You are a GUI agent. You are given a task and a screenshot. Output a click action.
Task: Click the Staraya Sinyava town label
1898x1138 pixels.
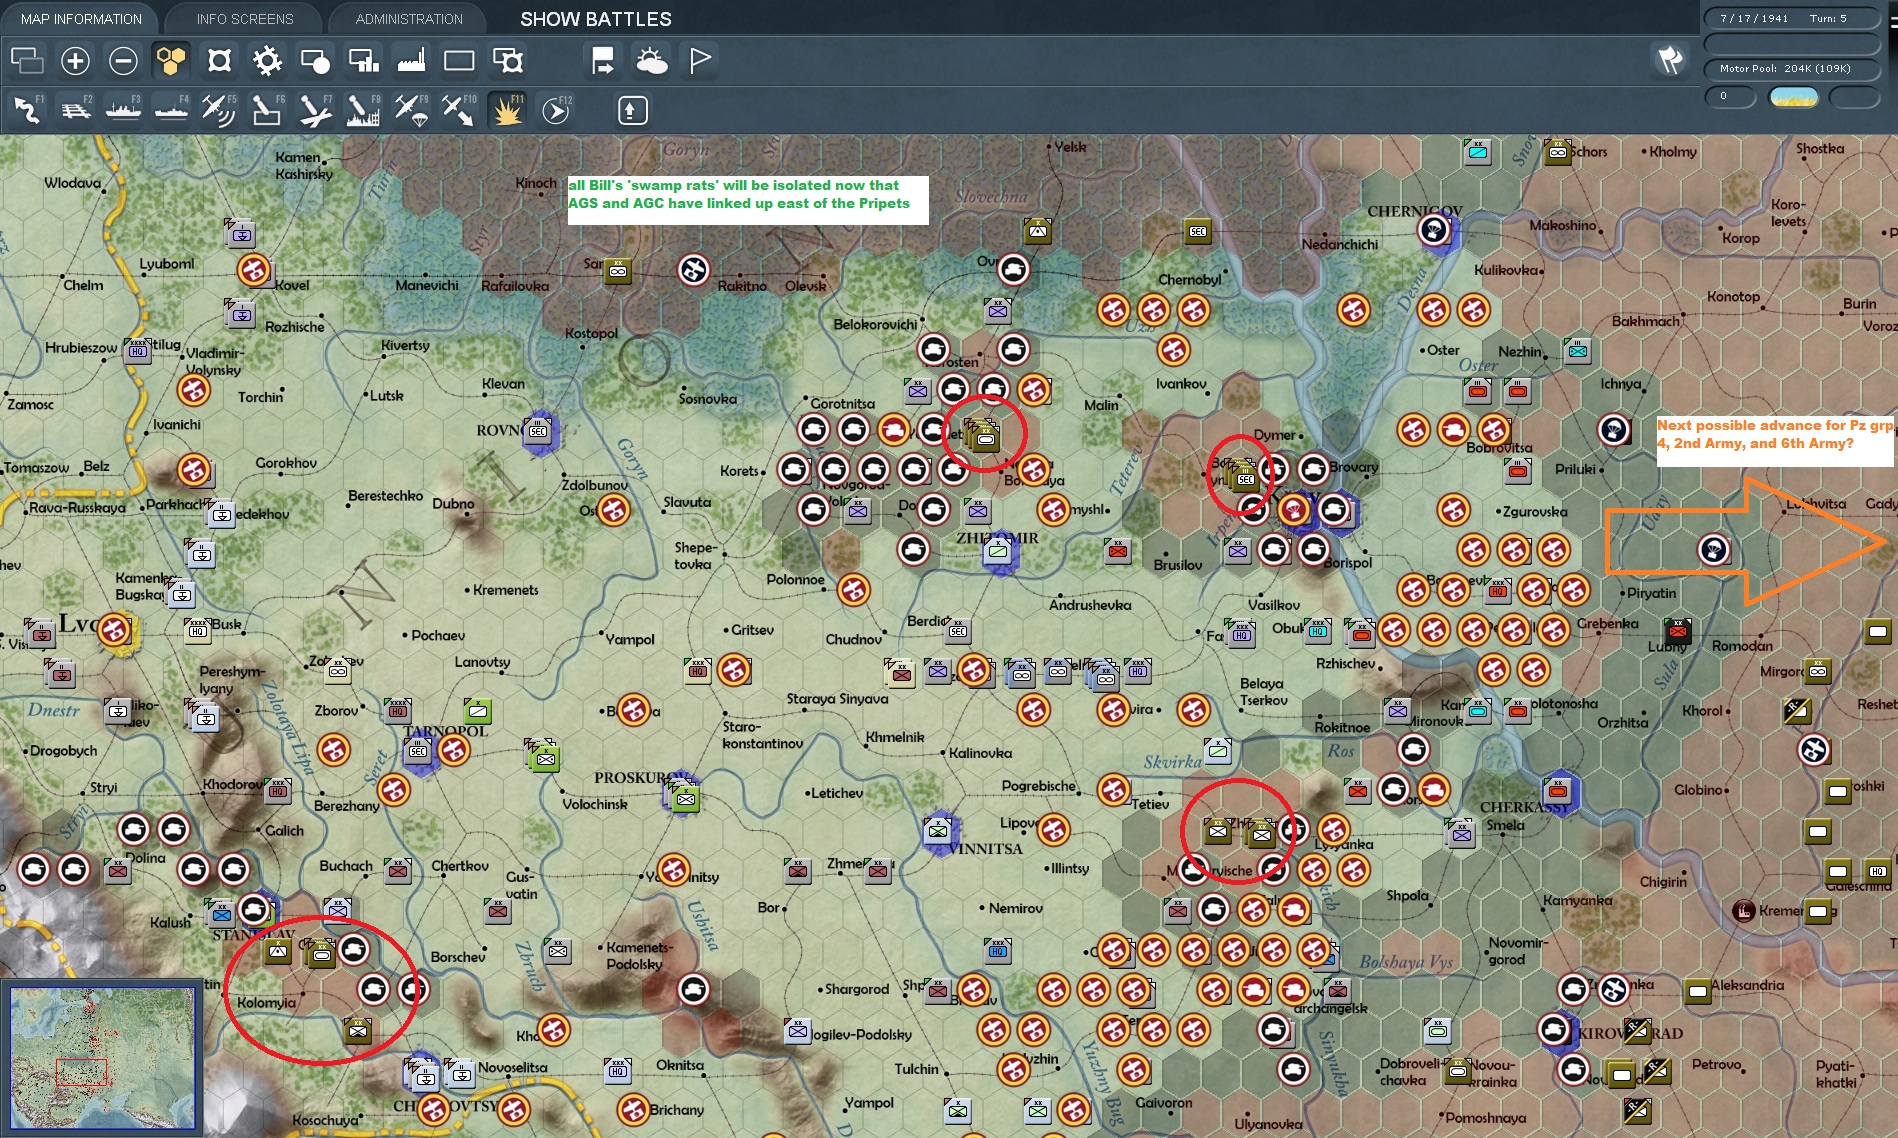tap(837, 699)
